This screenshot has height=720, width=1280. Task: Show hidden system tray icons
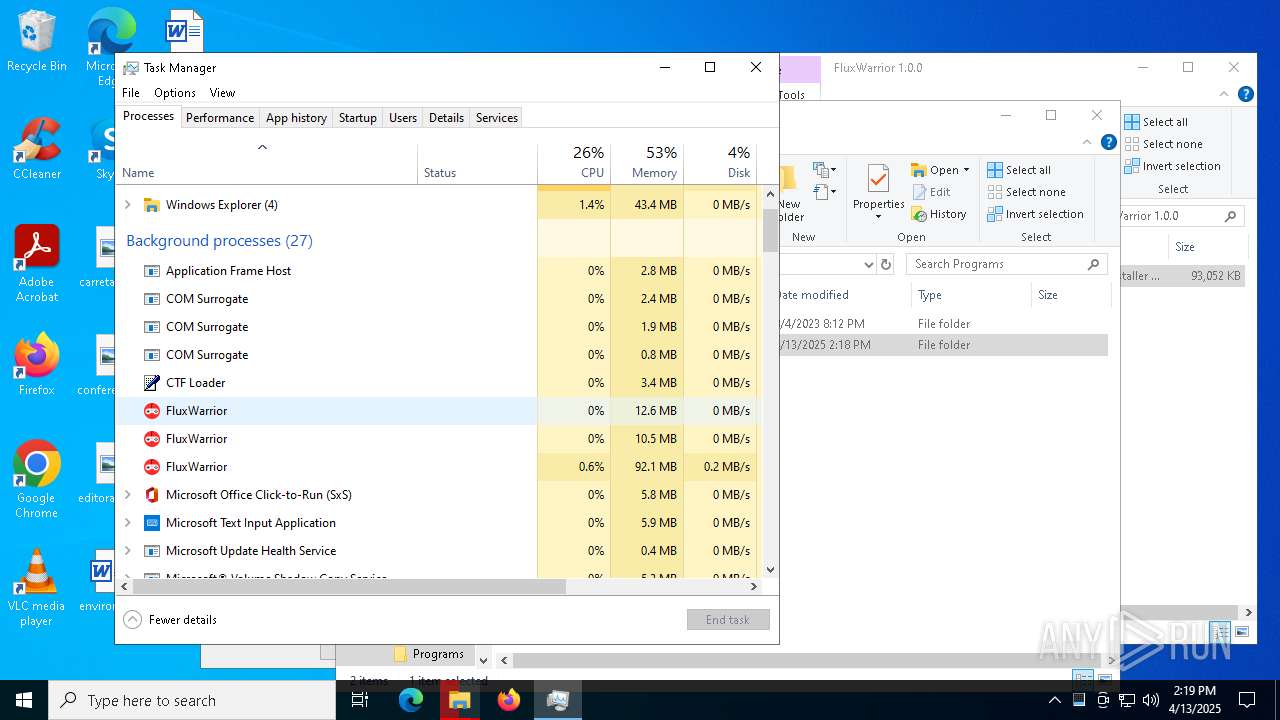(1055, 700)
